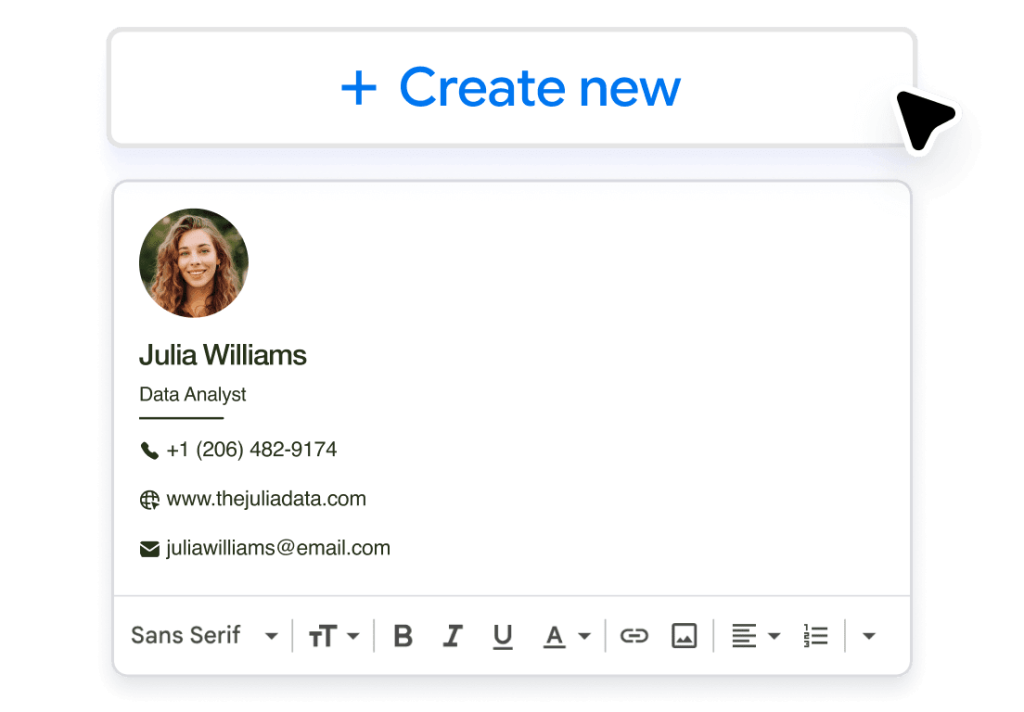The width and height of the screenshot is (1024, 712).
Task: Click the envelope icon by the email address
Action: [x=149, y=547]
